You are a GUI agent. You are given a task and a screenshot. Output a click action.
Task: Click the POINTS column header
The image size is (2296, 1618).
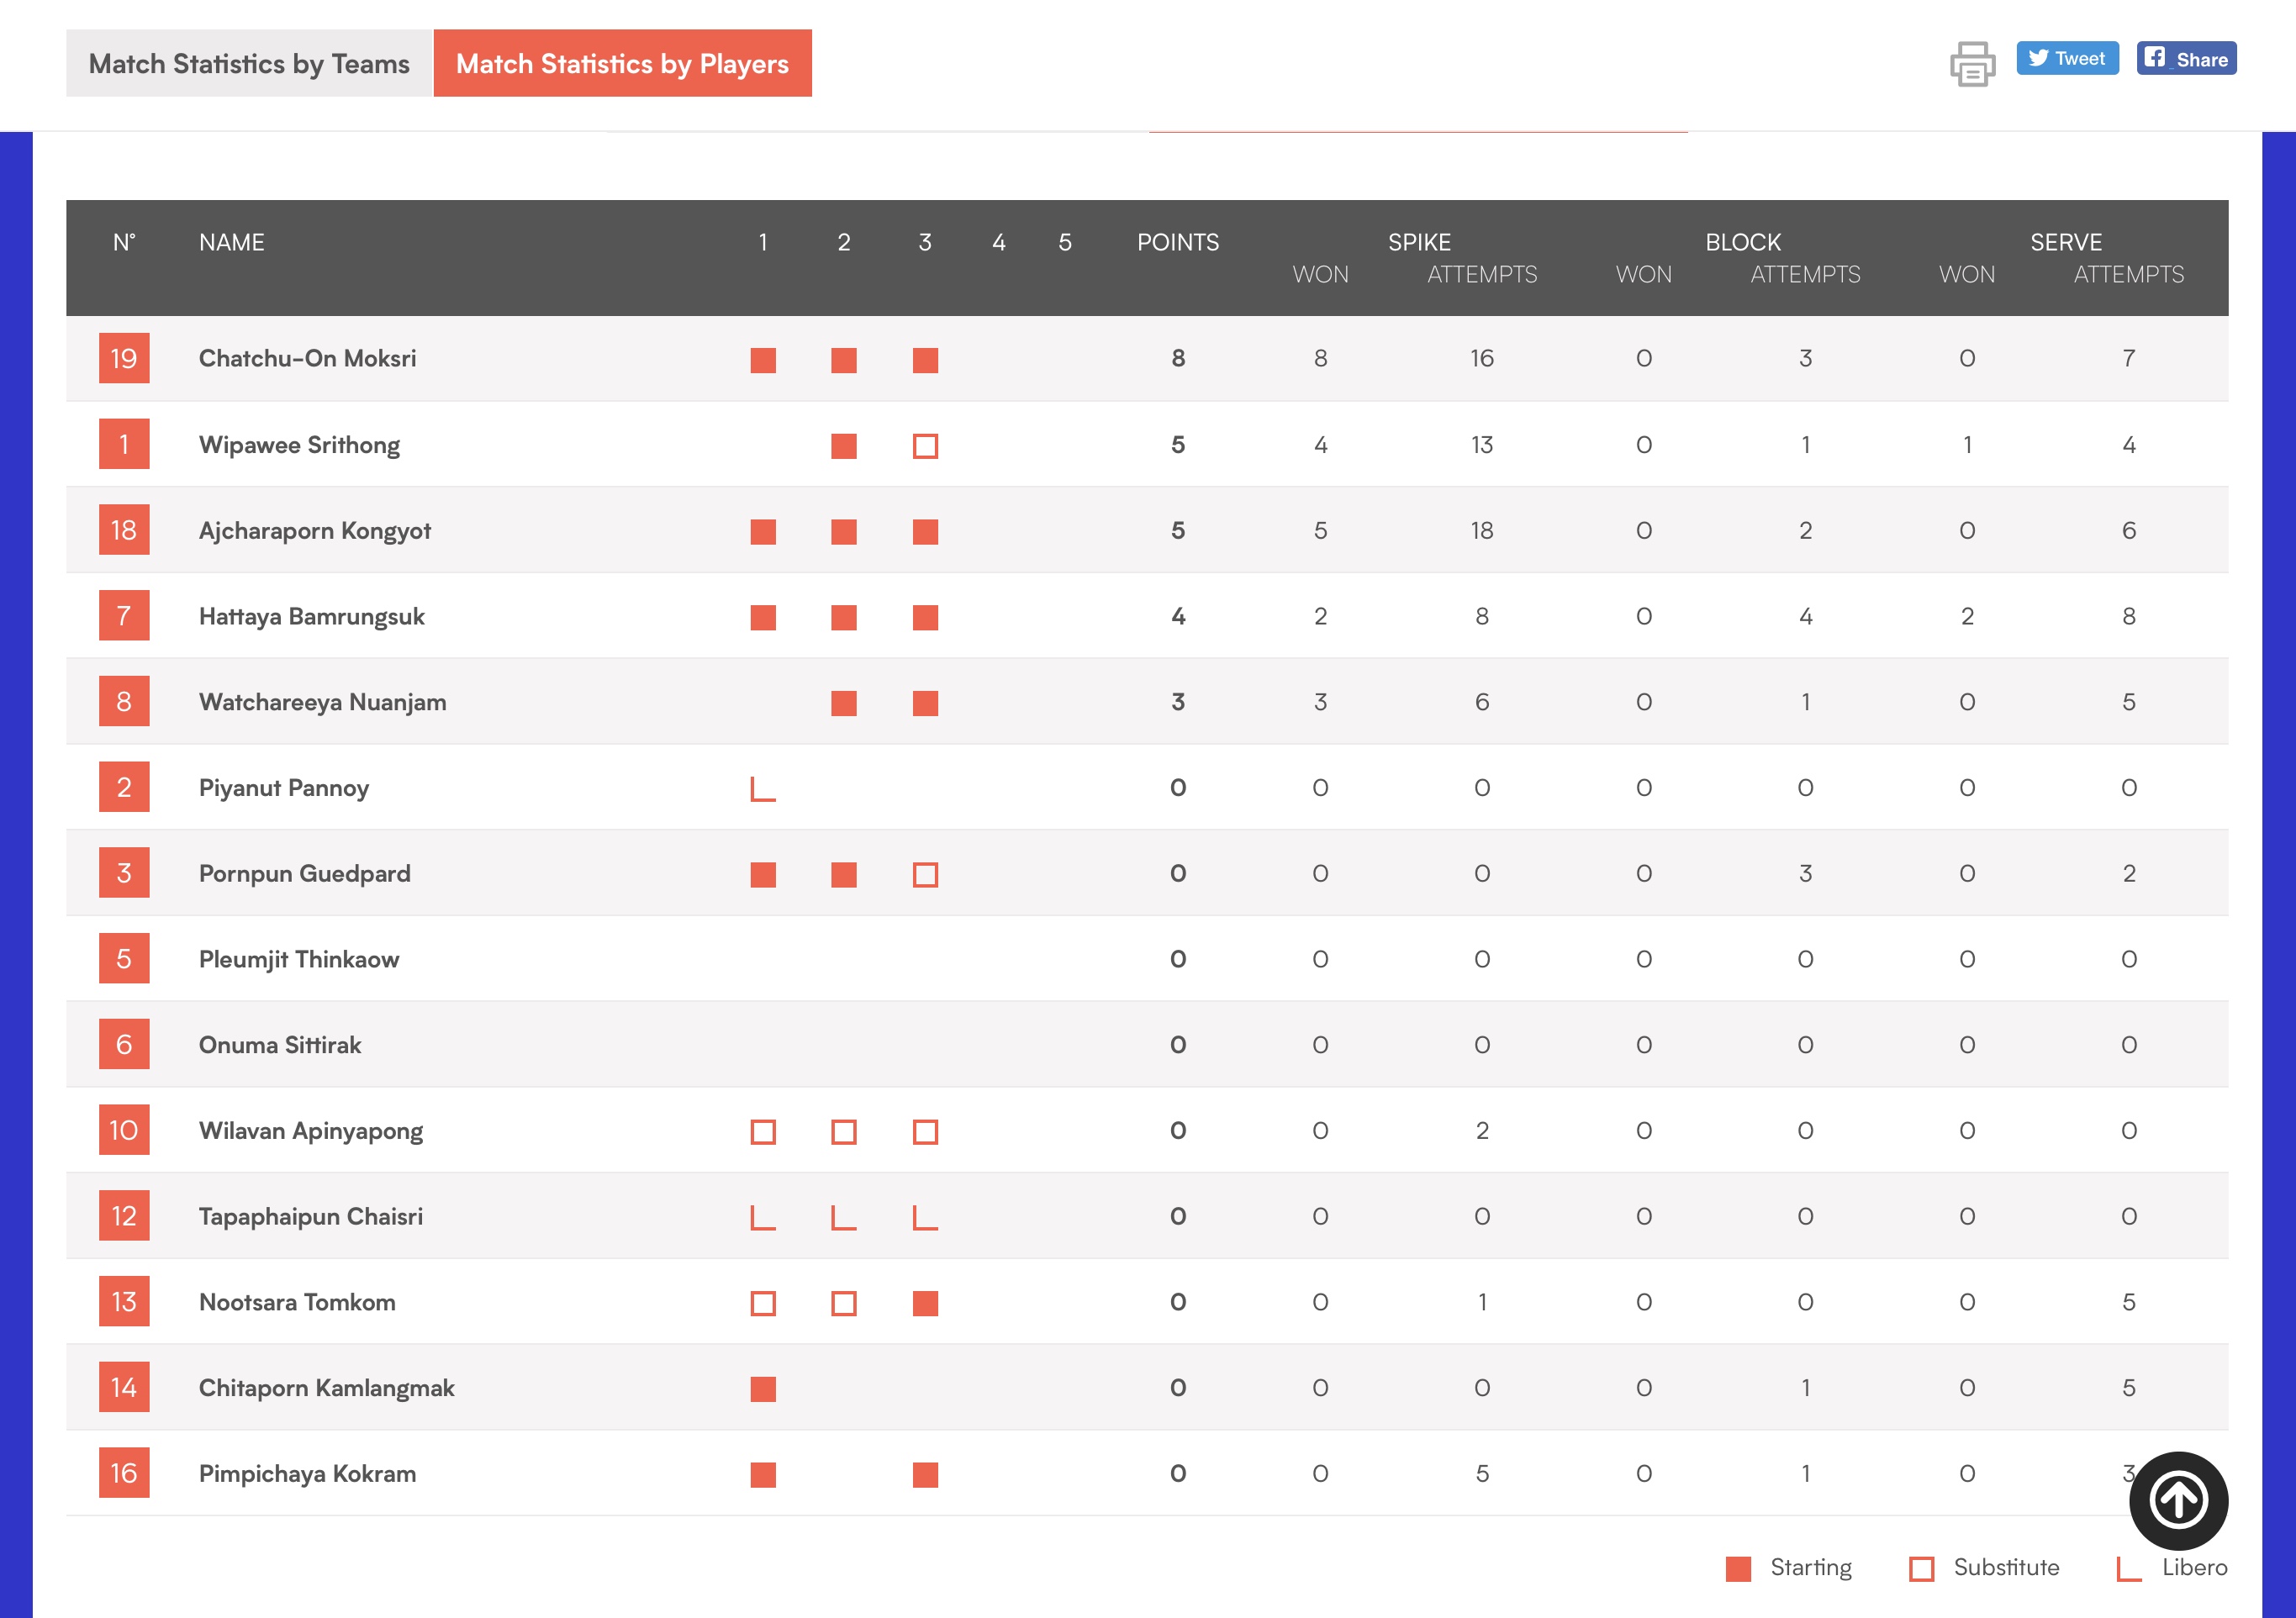[1177, 243]
